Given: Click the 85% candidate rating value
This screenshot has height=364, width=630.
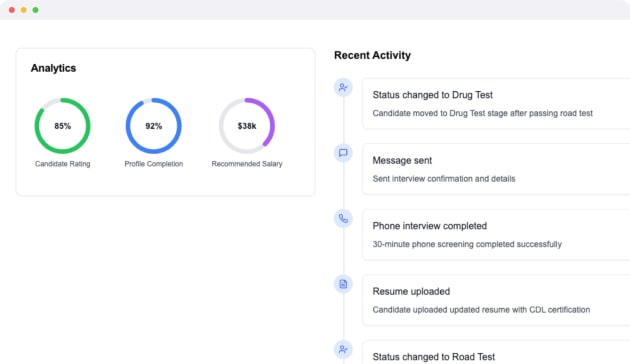Looking at the screenshot, I should pyautogui.click(x=62, y=126).
